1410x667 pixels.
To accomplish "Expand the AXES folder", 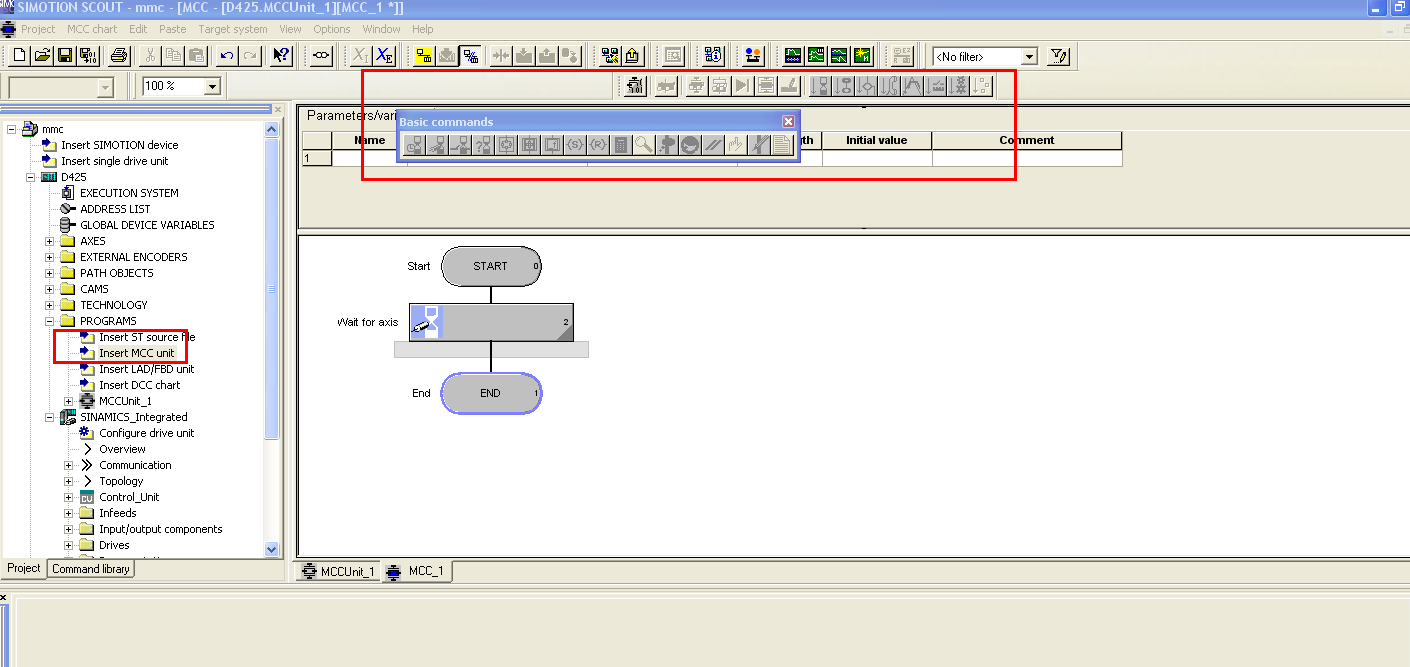I will (x=50, y=241).
